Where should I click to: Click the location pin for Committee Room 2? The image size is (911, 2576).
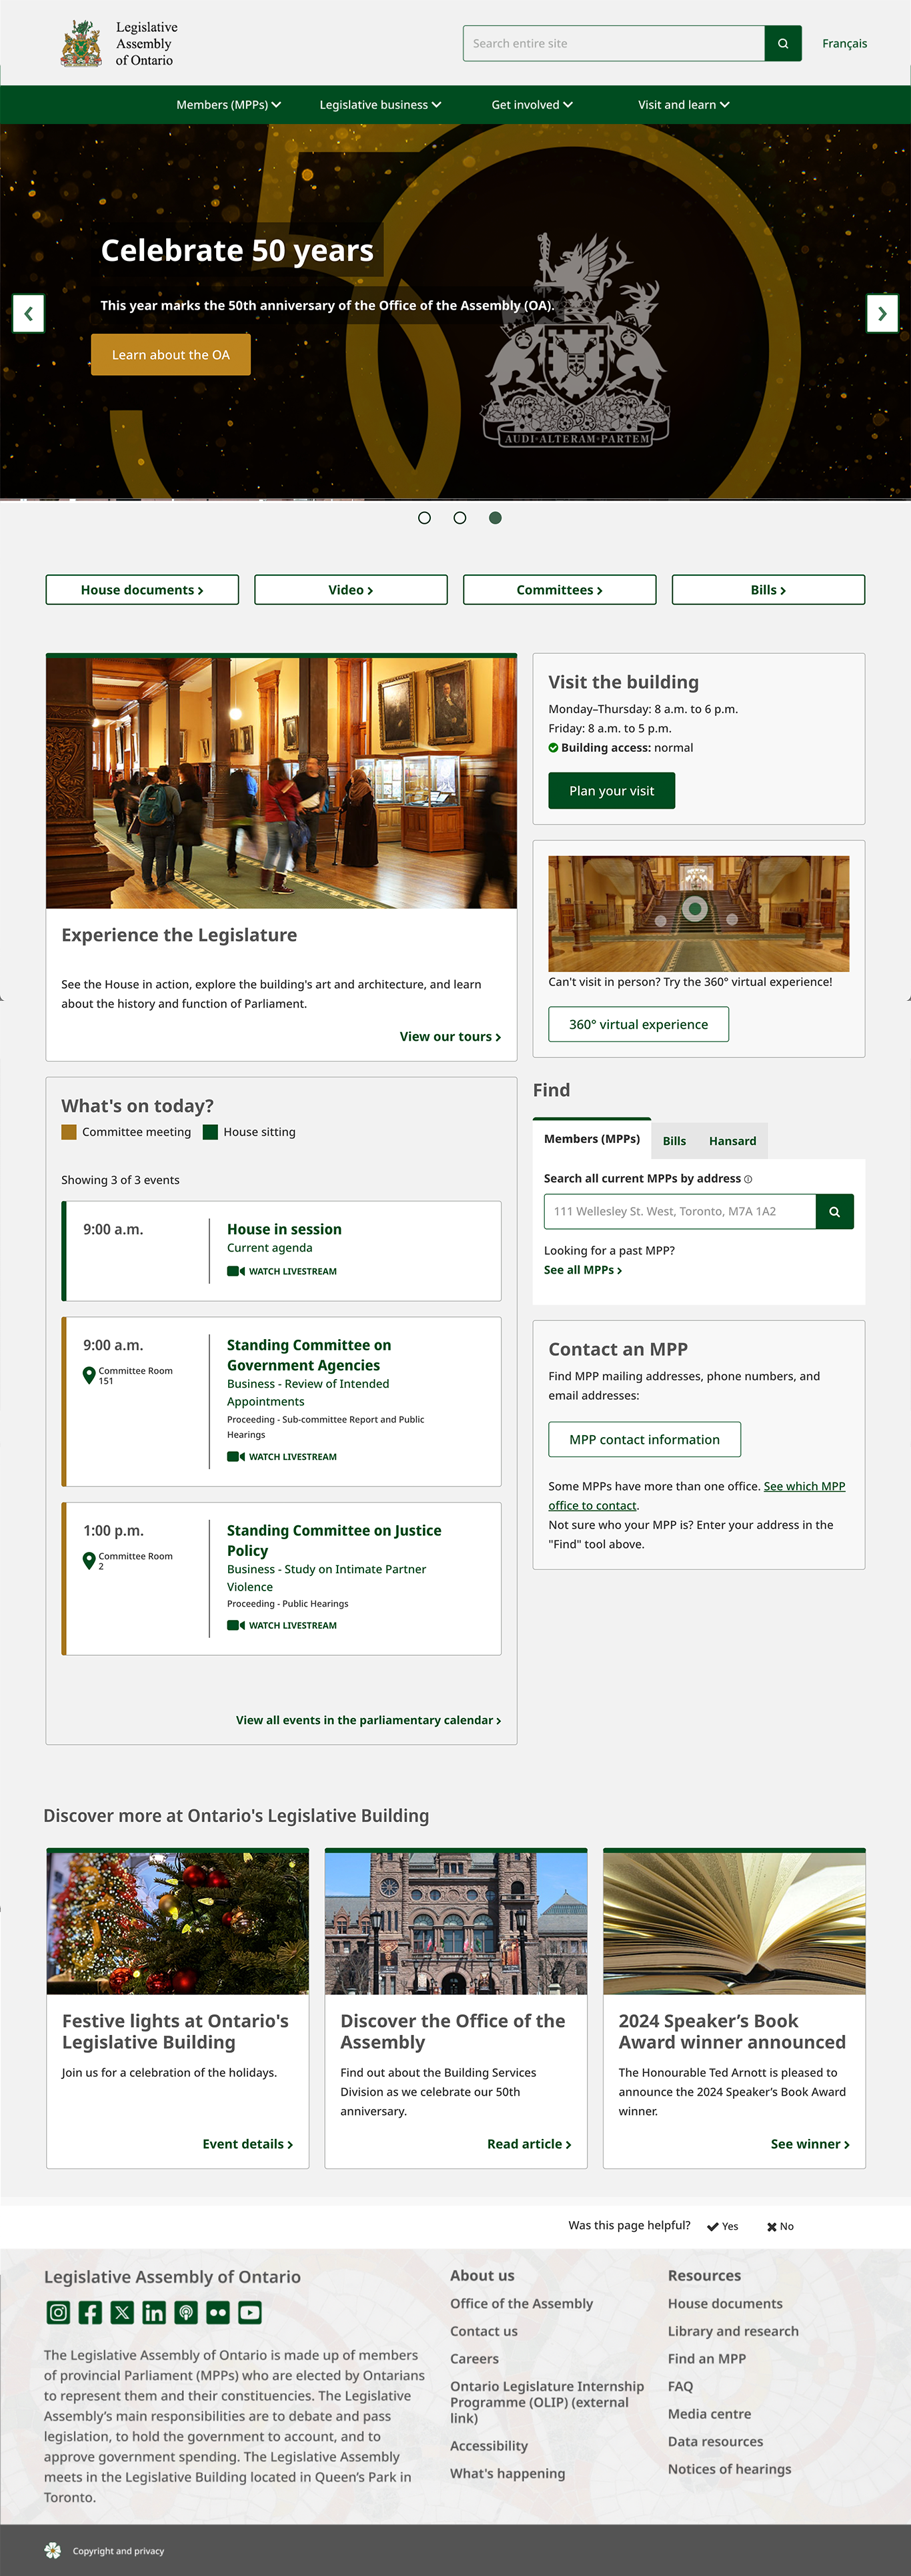point(89,1561)
